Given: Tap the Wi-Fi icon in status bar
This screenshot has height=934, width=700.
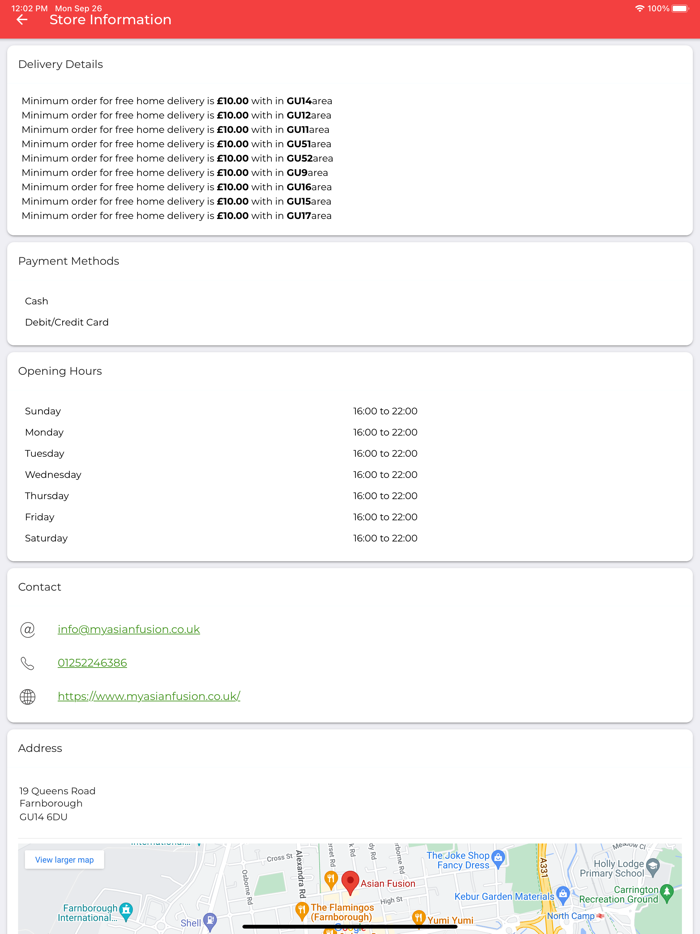Looking at the screenshot, I should point(639,9).
